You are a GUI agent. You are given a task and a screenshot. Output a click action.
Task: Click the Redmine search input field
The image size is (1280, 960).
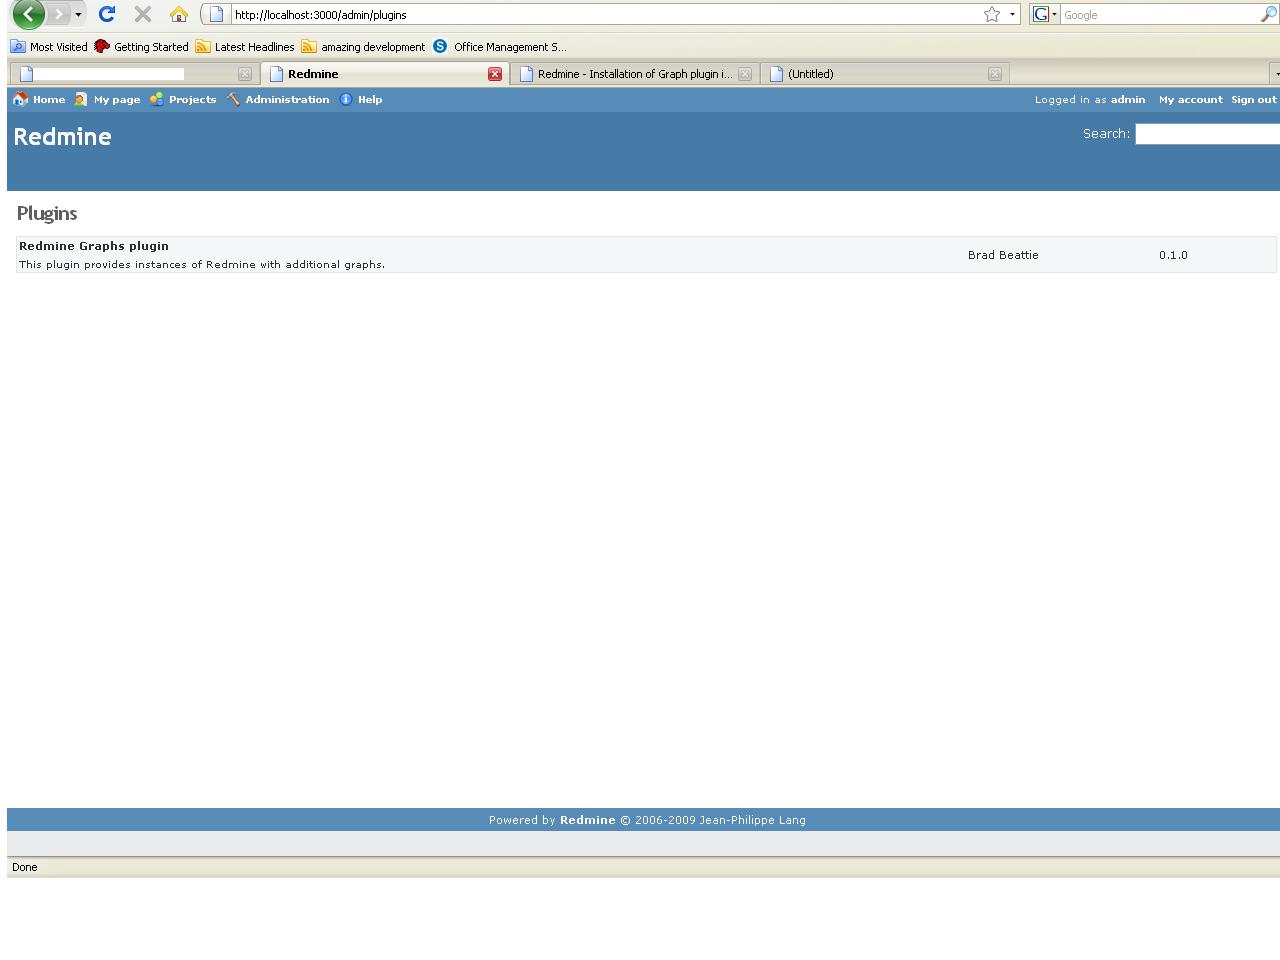tap(1207, 134)
